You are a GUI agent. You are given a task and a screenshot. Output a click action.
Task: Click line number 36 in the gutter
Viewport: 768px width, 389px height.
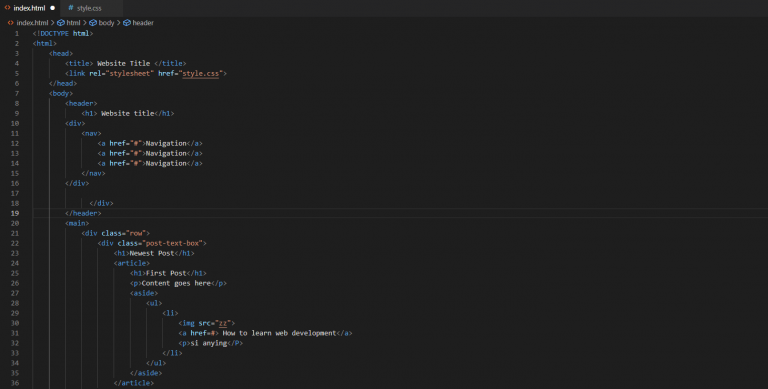click(15, 383)
